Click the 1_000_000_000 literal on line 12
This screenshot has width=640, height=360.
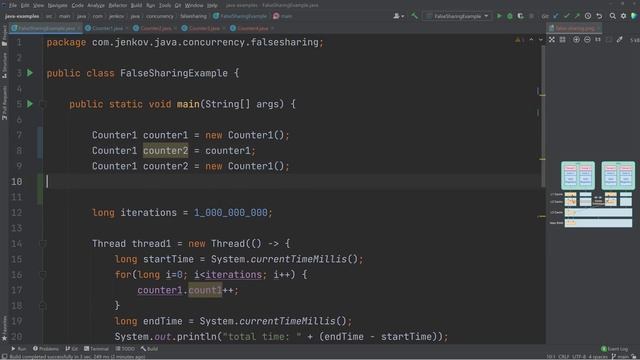coord(230,213)
